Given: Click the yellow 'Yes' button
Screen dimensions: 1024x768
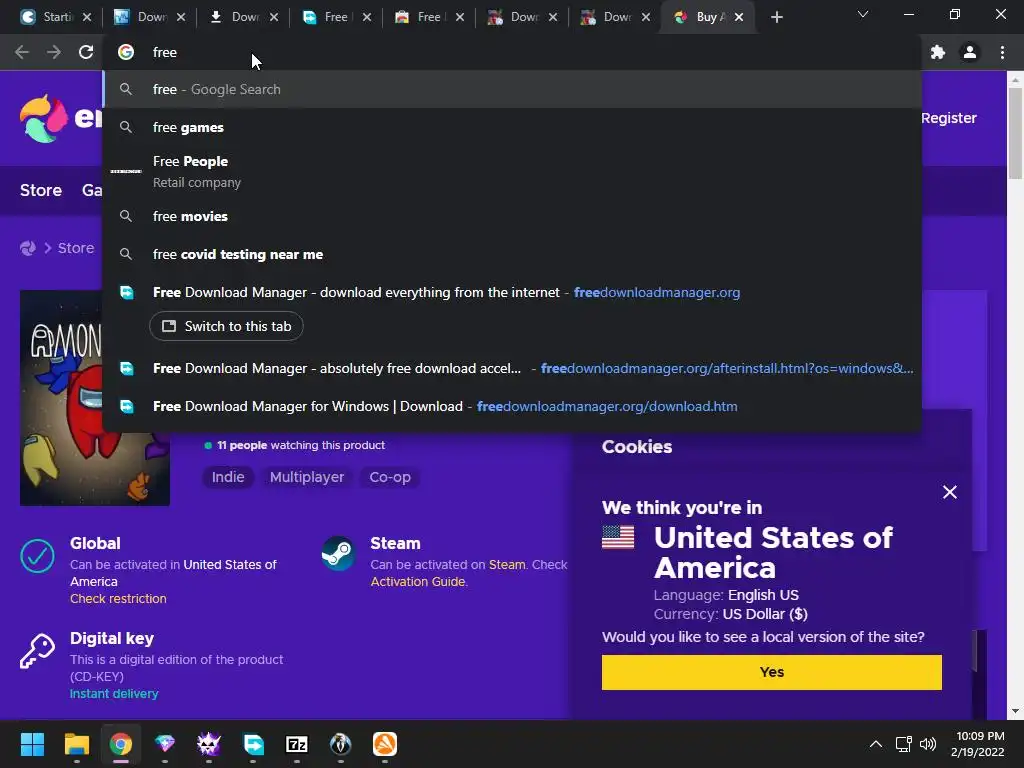Looking at the screenshot, I should (771, 672).
